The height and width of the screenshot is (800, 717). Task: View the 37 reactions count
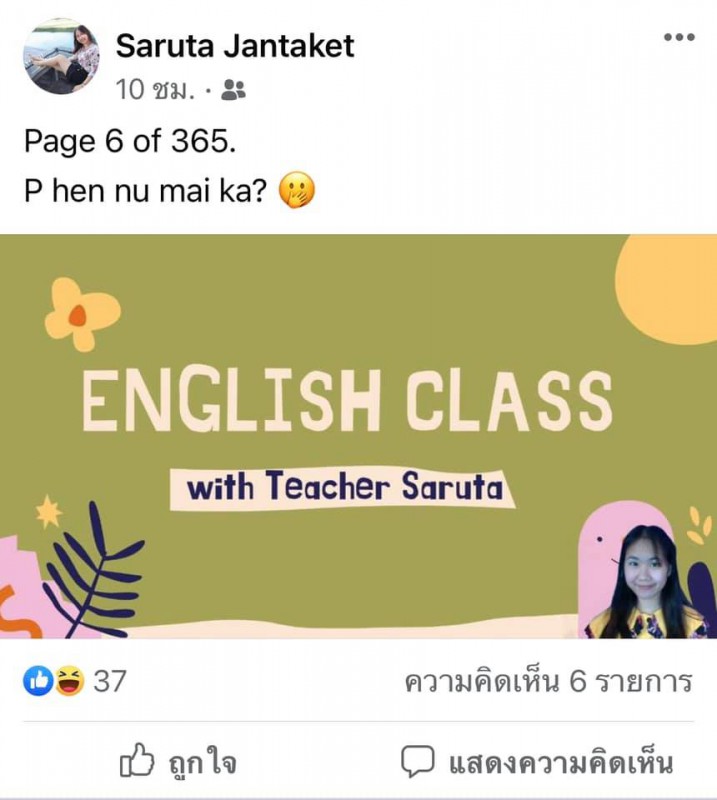click(109, 681)
